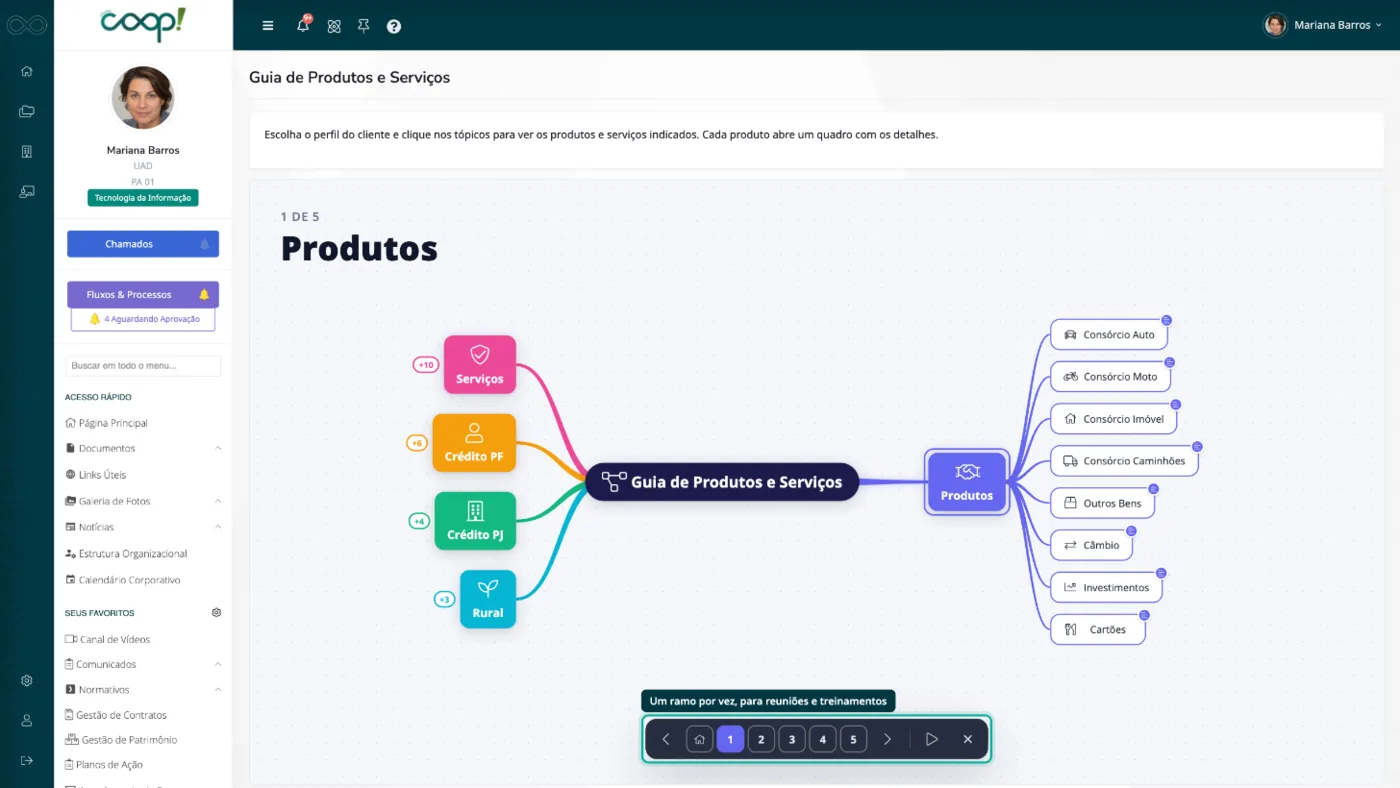
Task: Click the logout icon in left rail
Action: pos(27,760)
